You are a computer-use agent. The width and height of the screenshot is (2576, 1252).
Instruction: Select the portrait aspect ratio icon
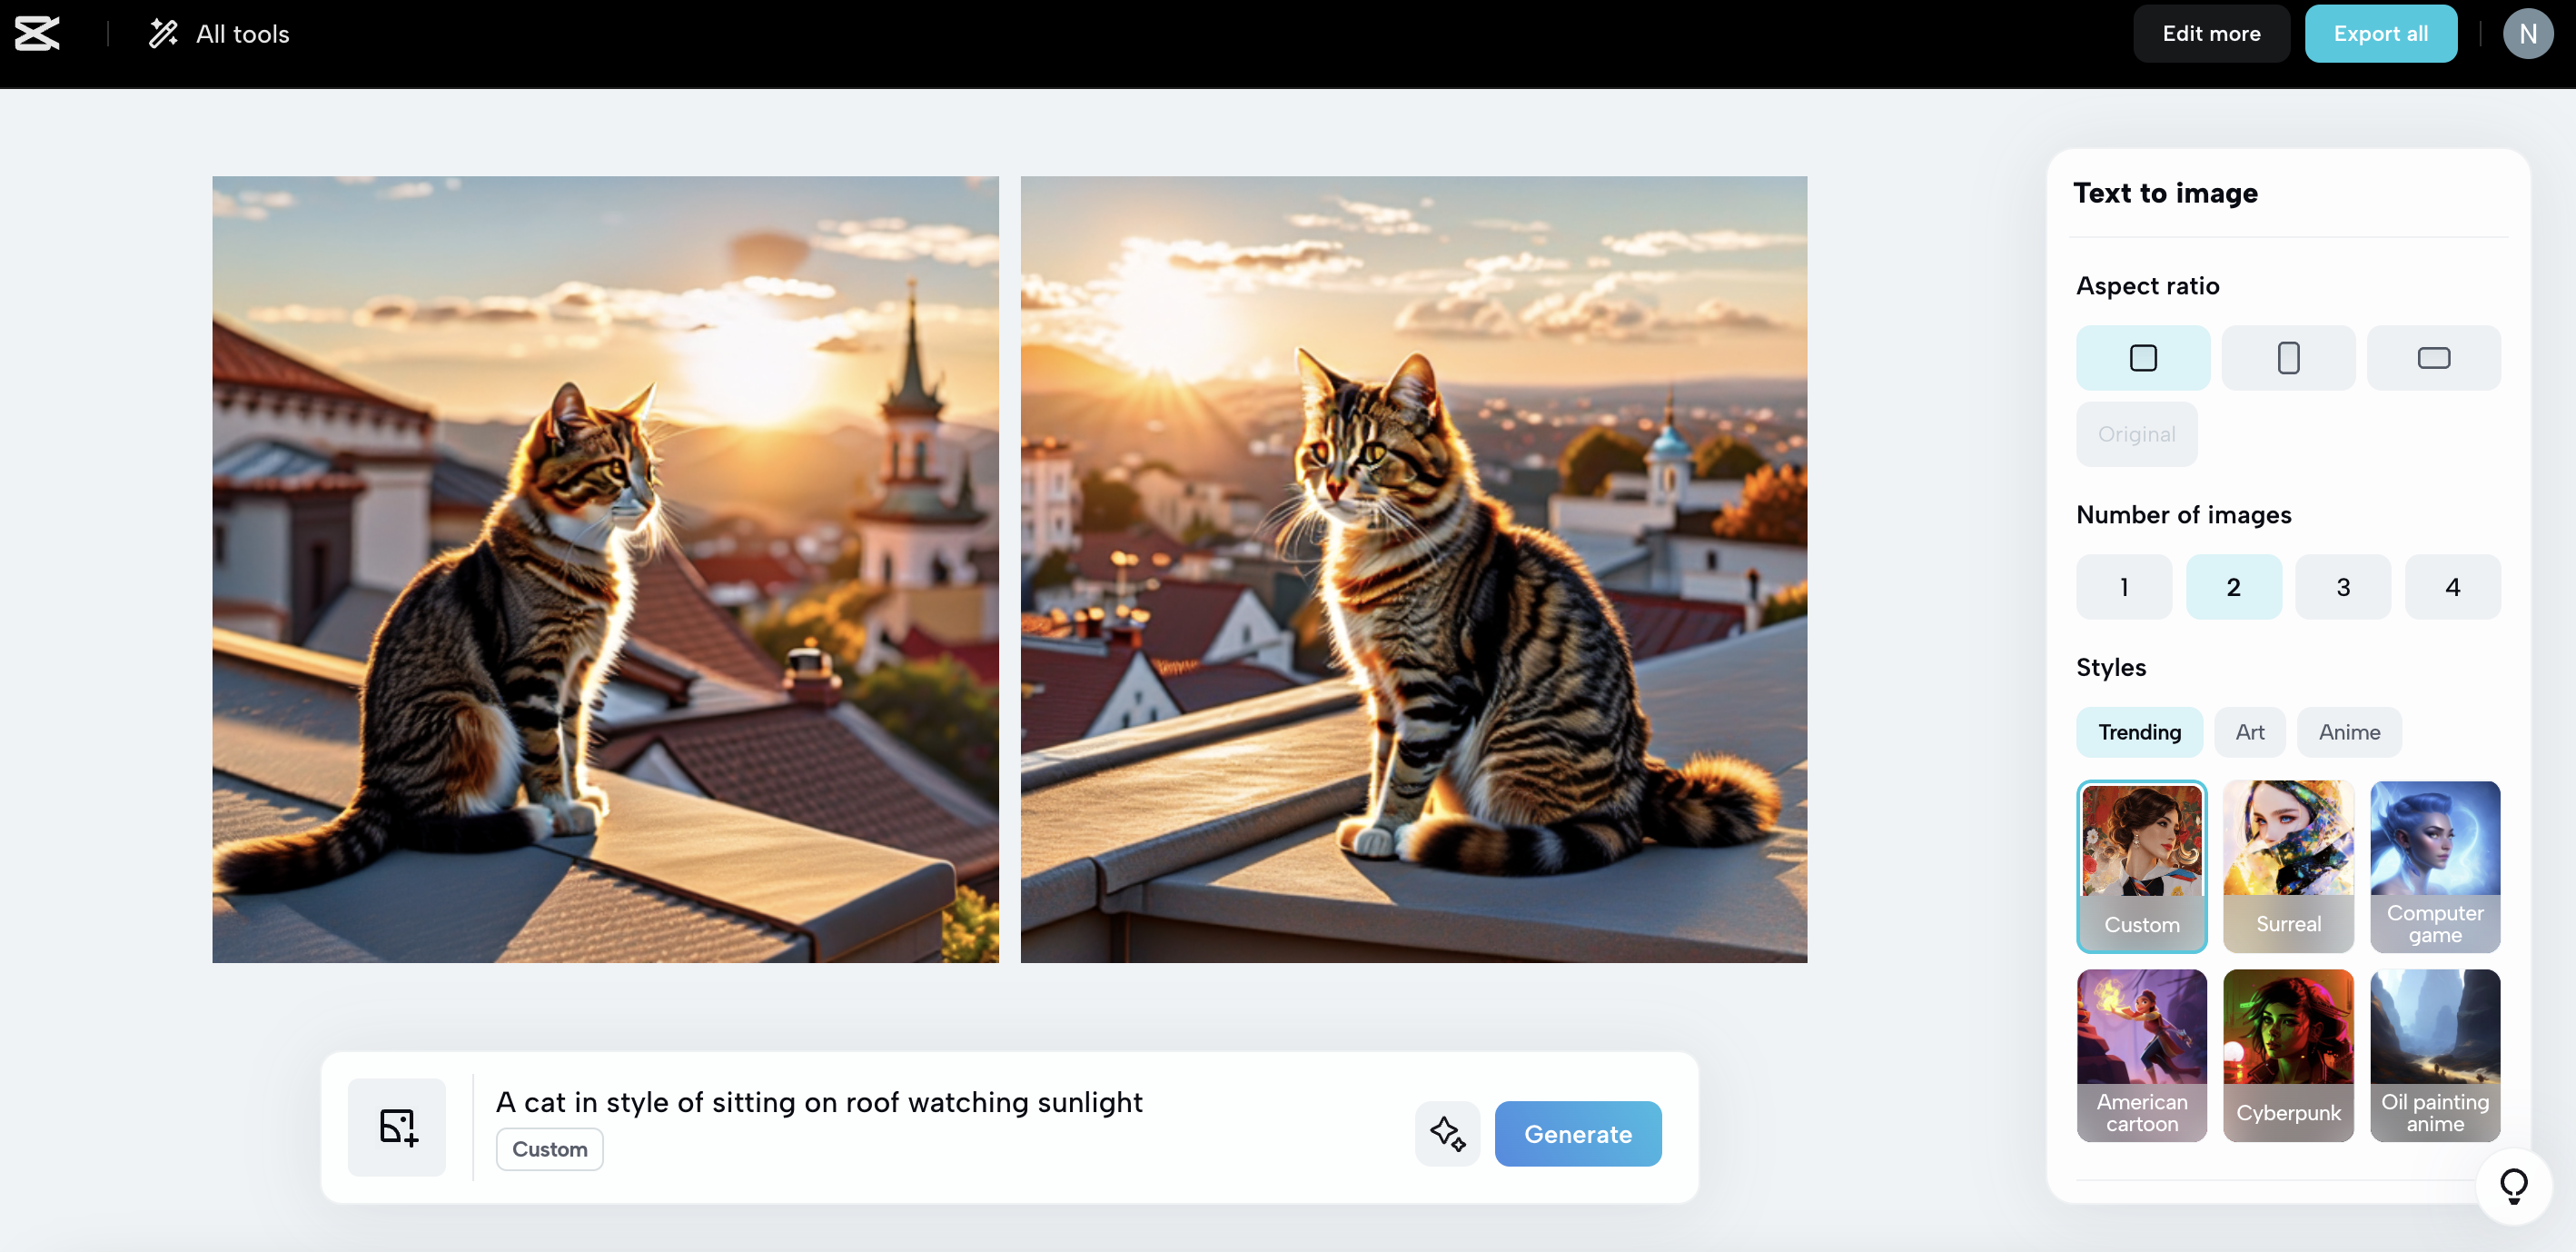click(2287, 358)
